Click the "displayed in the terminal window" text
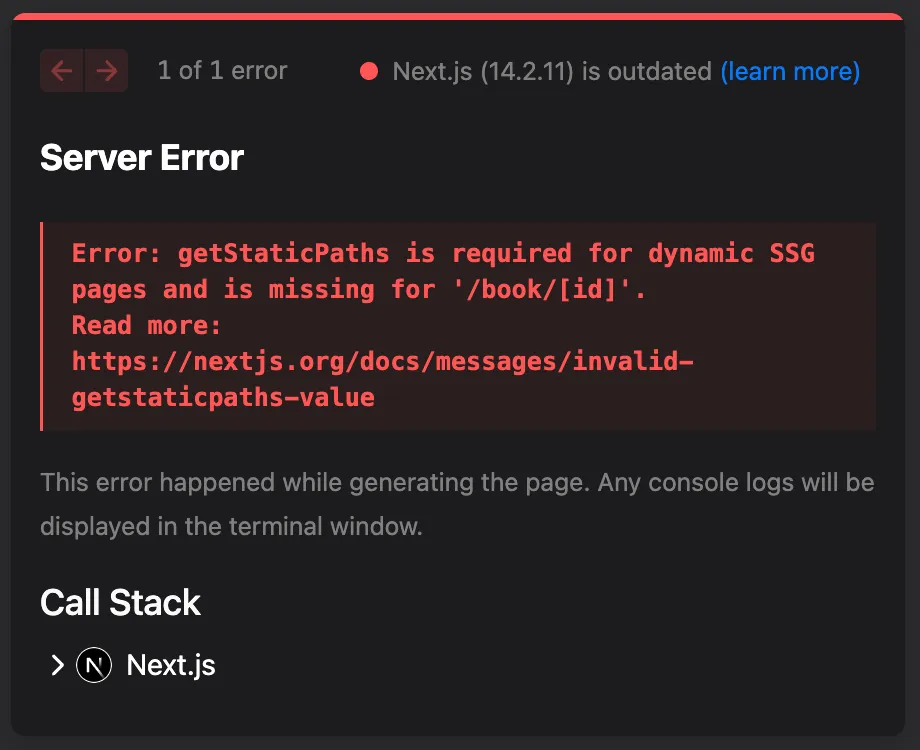The image size is (920, 750). tap(231, 526)
